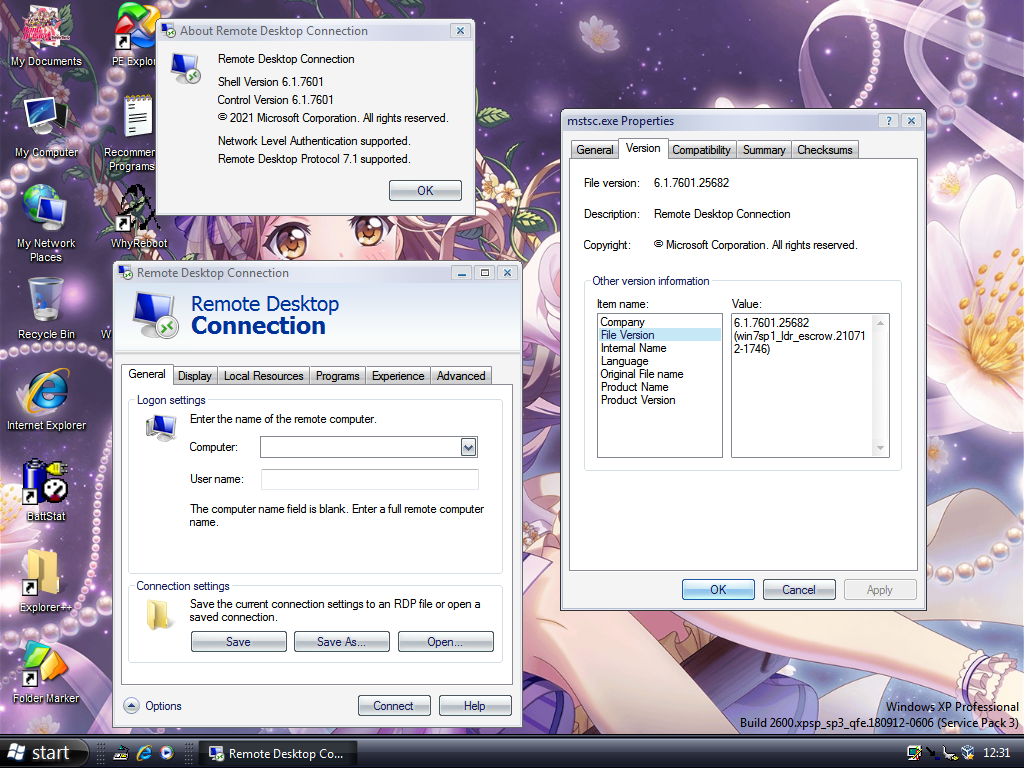Screen dimensions: 1024x768
Task: Click the network connection tray icon
Action: pos(931,753)
